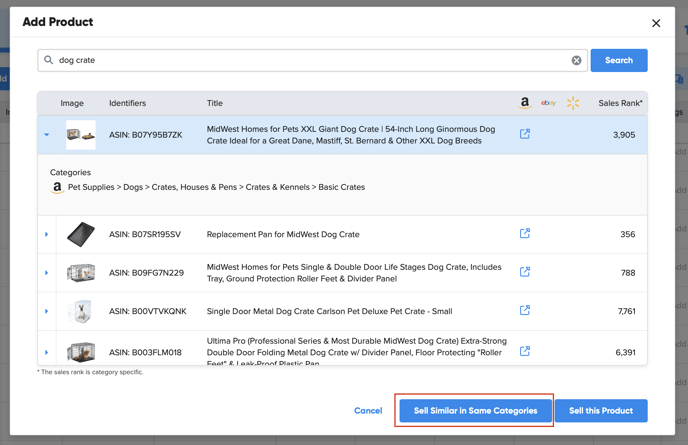This screenshot has width=688, height=445.
Task: Focus the product search input field
Action: [312, 60]
